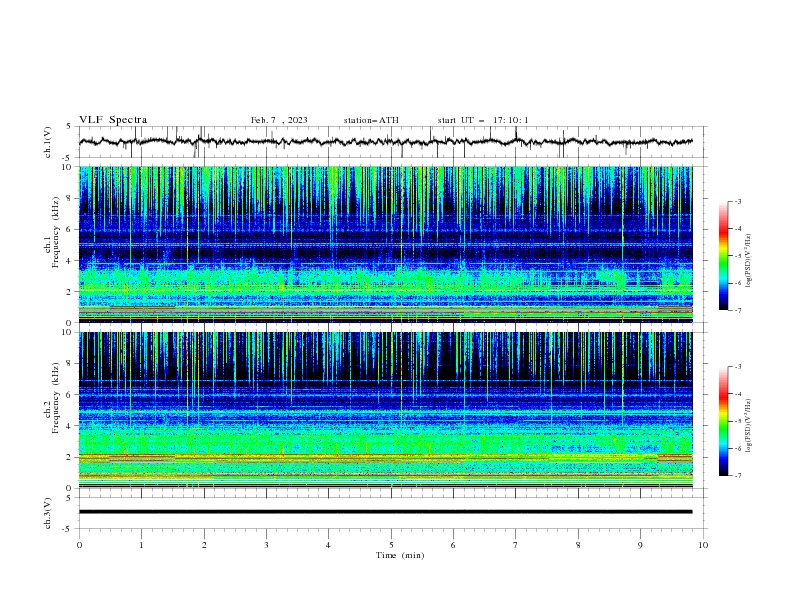
Task: Click the "station=ATH" header label
Action: 371,120
